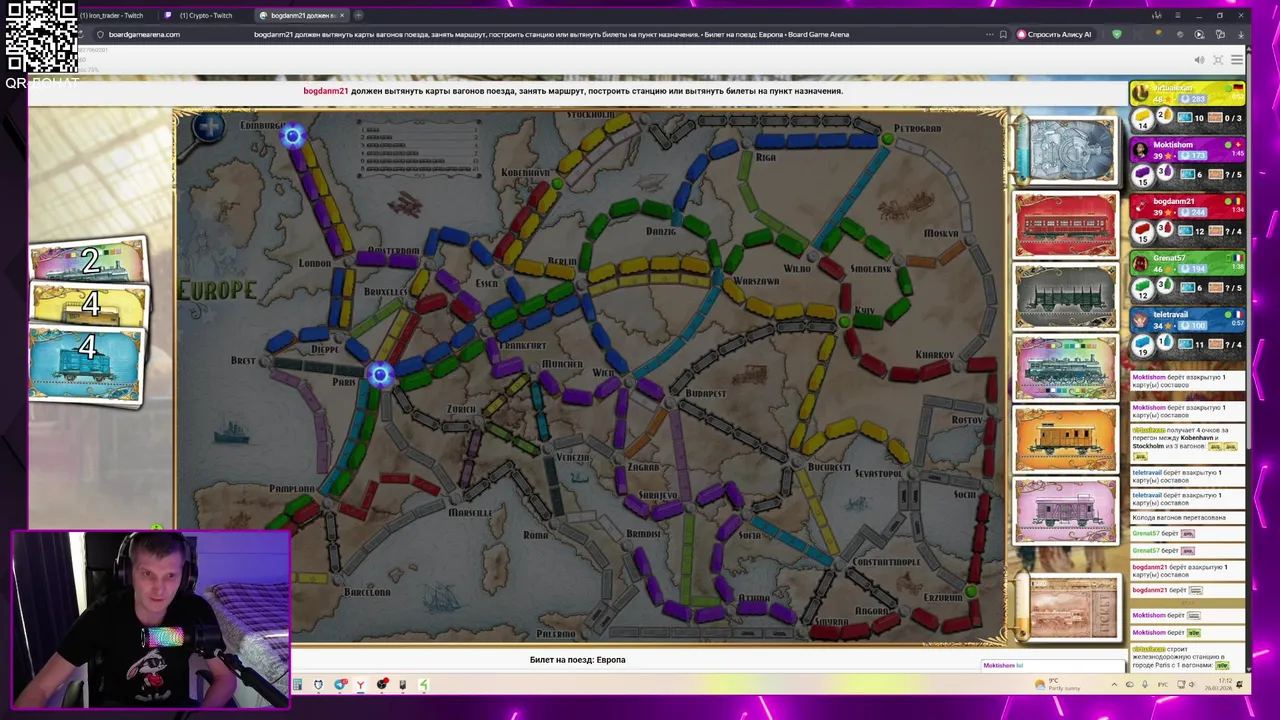1280x720 pixels.
Task: Draw the face-up locomotive card
Action: coord(1065,368)
